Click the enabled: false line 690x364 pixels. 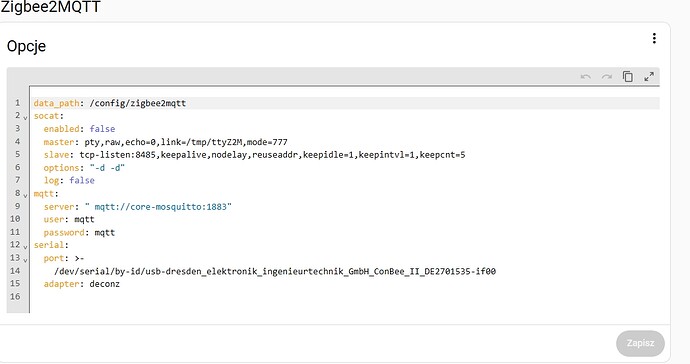[79, 129]
